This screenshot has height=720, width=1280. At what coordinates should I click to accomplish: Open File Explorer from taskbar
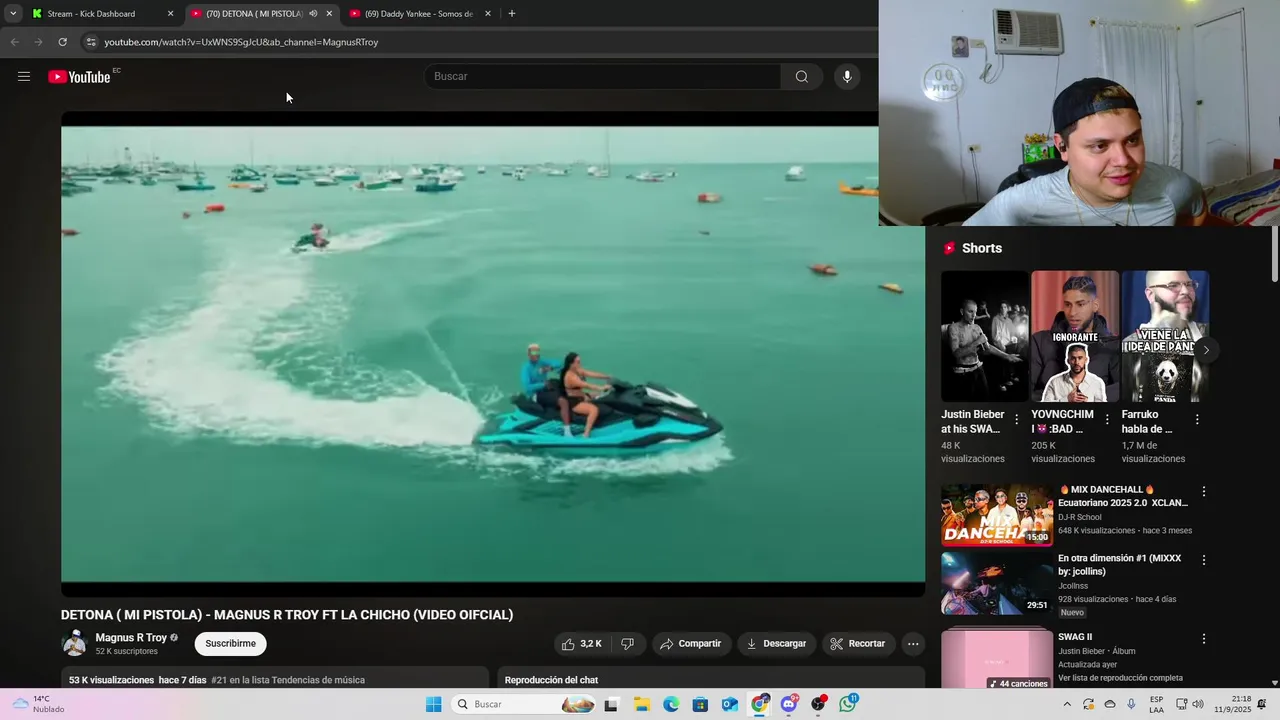pyautogui.click(x=641, y=704)
